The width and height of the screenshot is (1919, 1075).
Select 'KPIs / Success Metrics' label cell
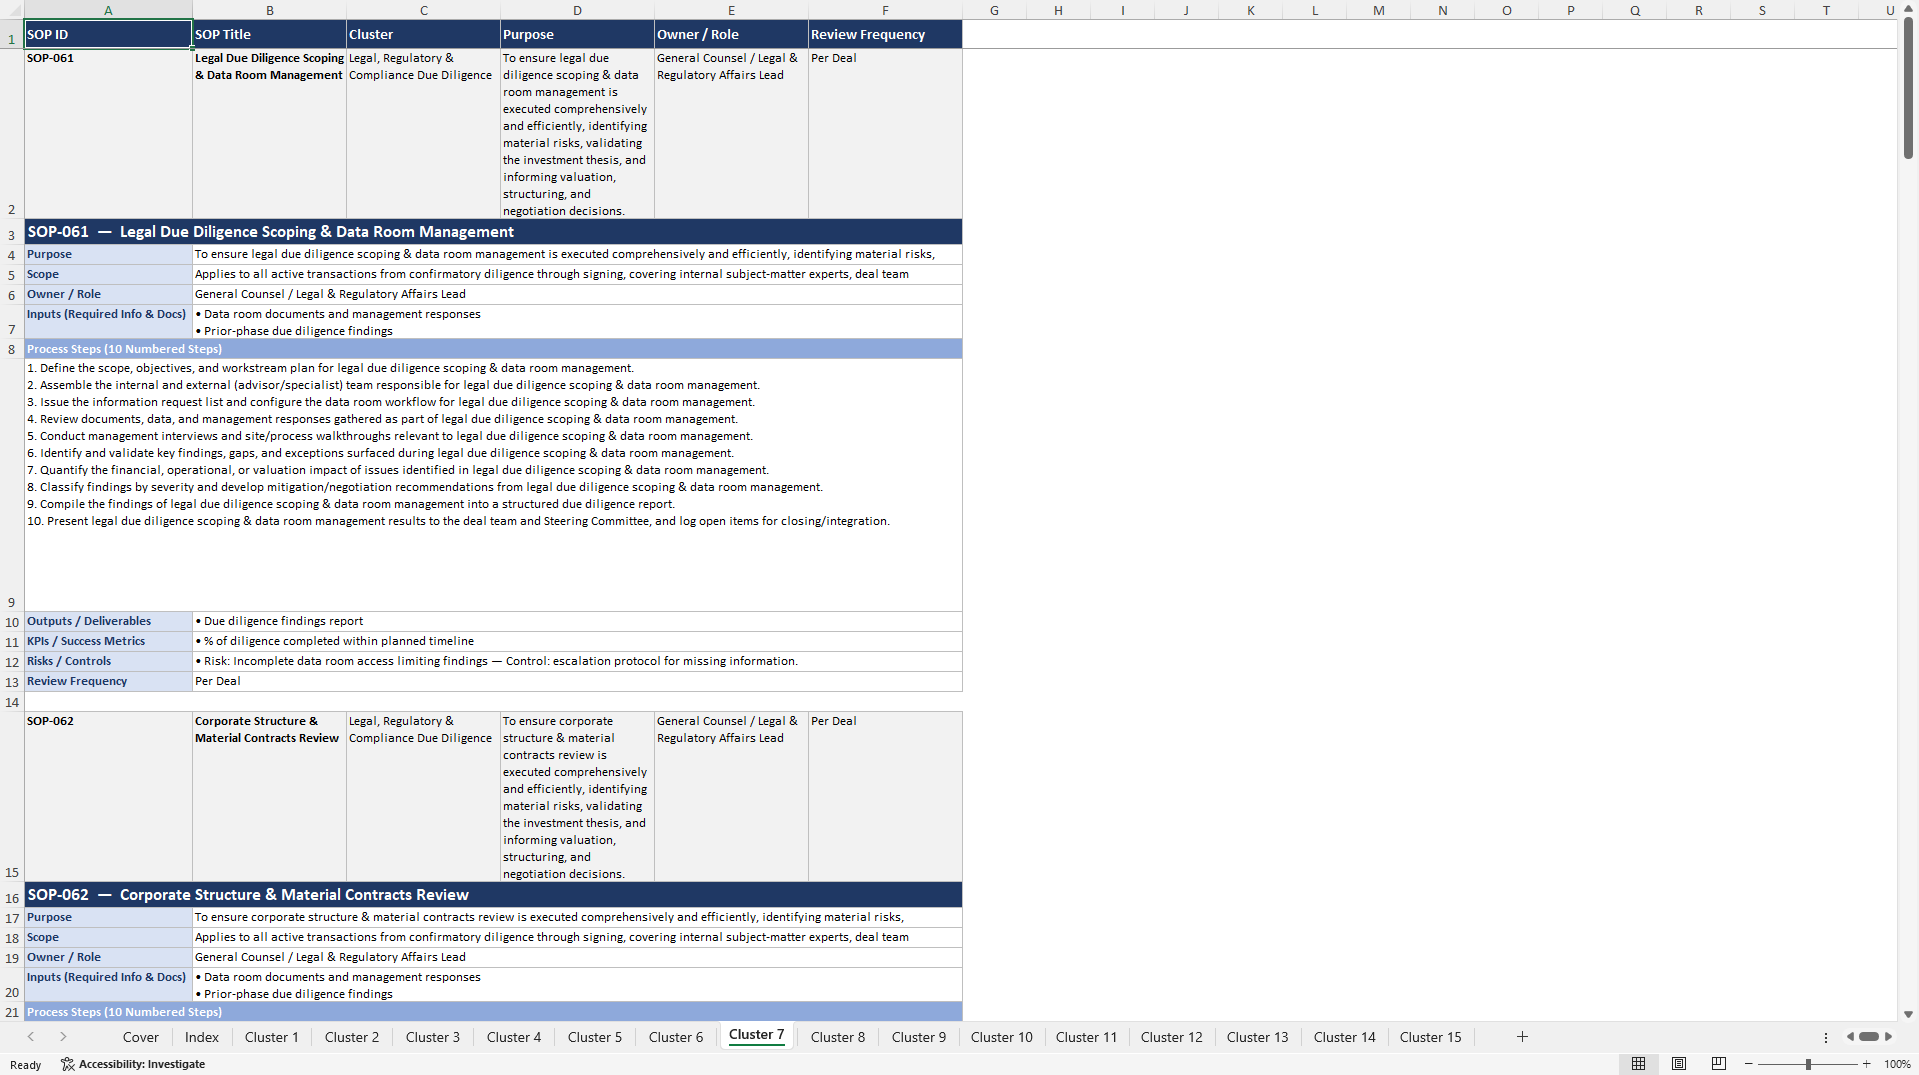tap(108, 641)
